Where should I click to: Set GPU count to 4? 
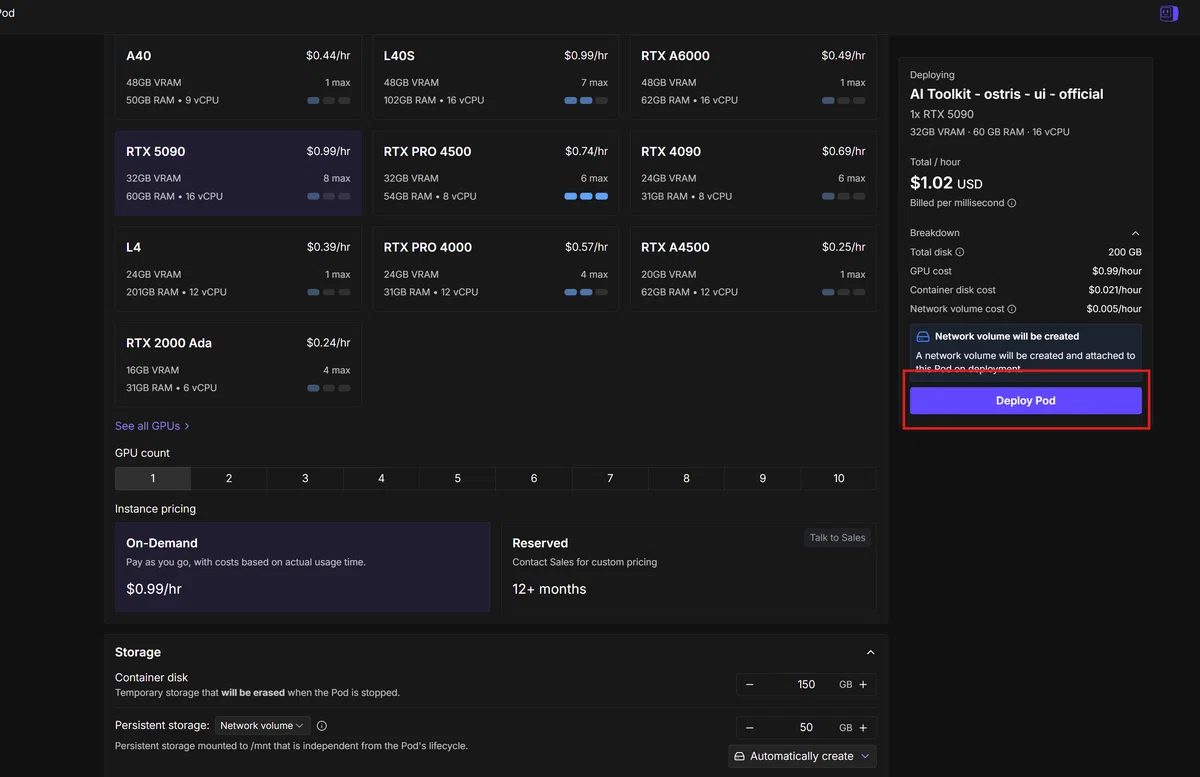(x=381, y=478)
